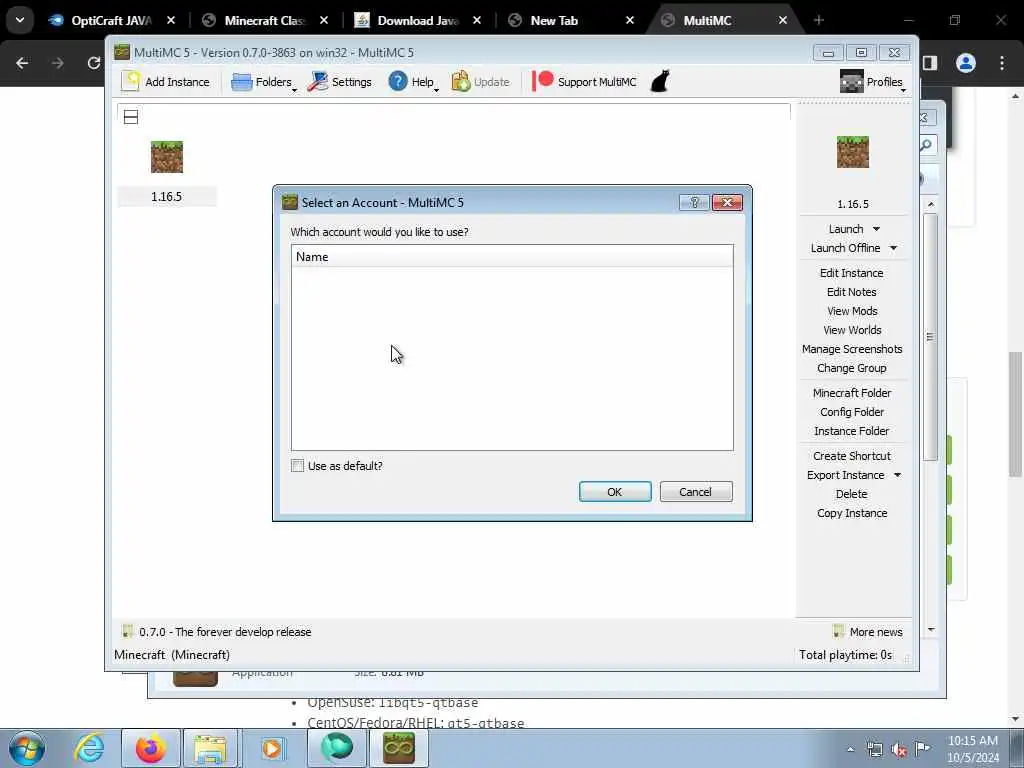Click the Action Center flag tray icon
1024x768 pixels.
pos(923,750)
